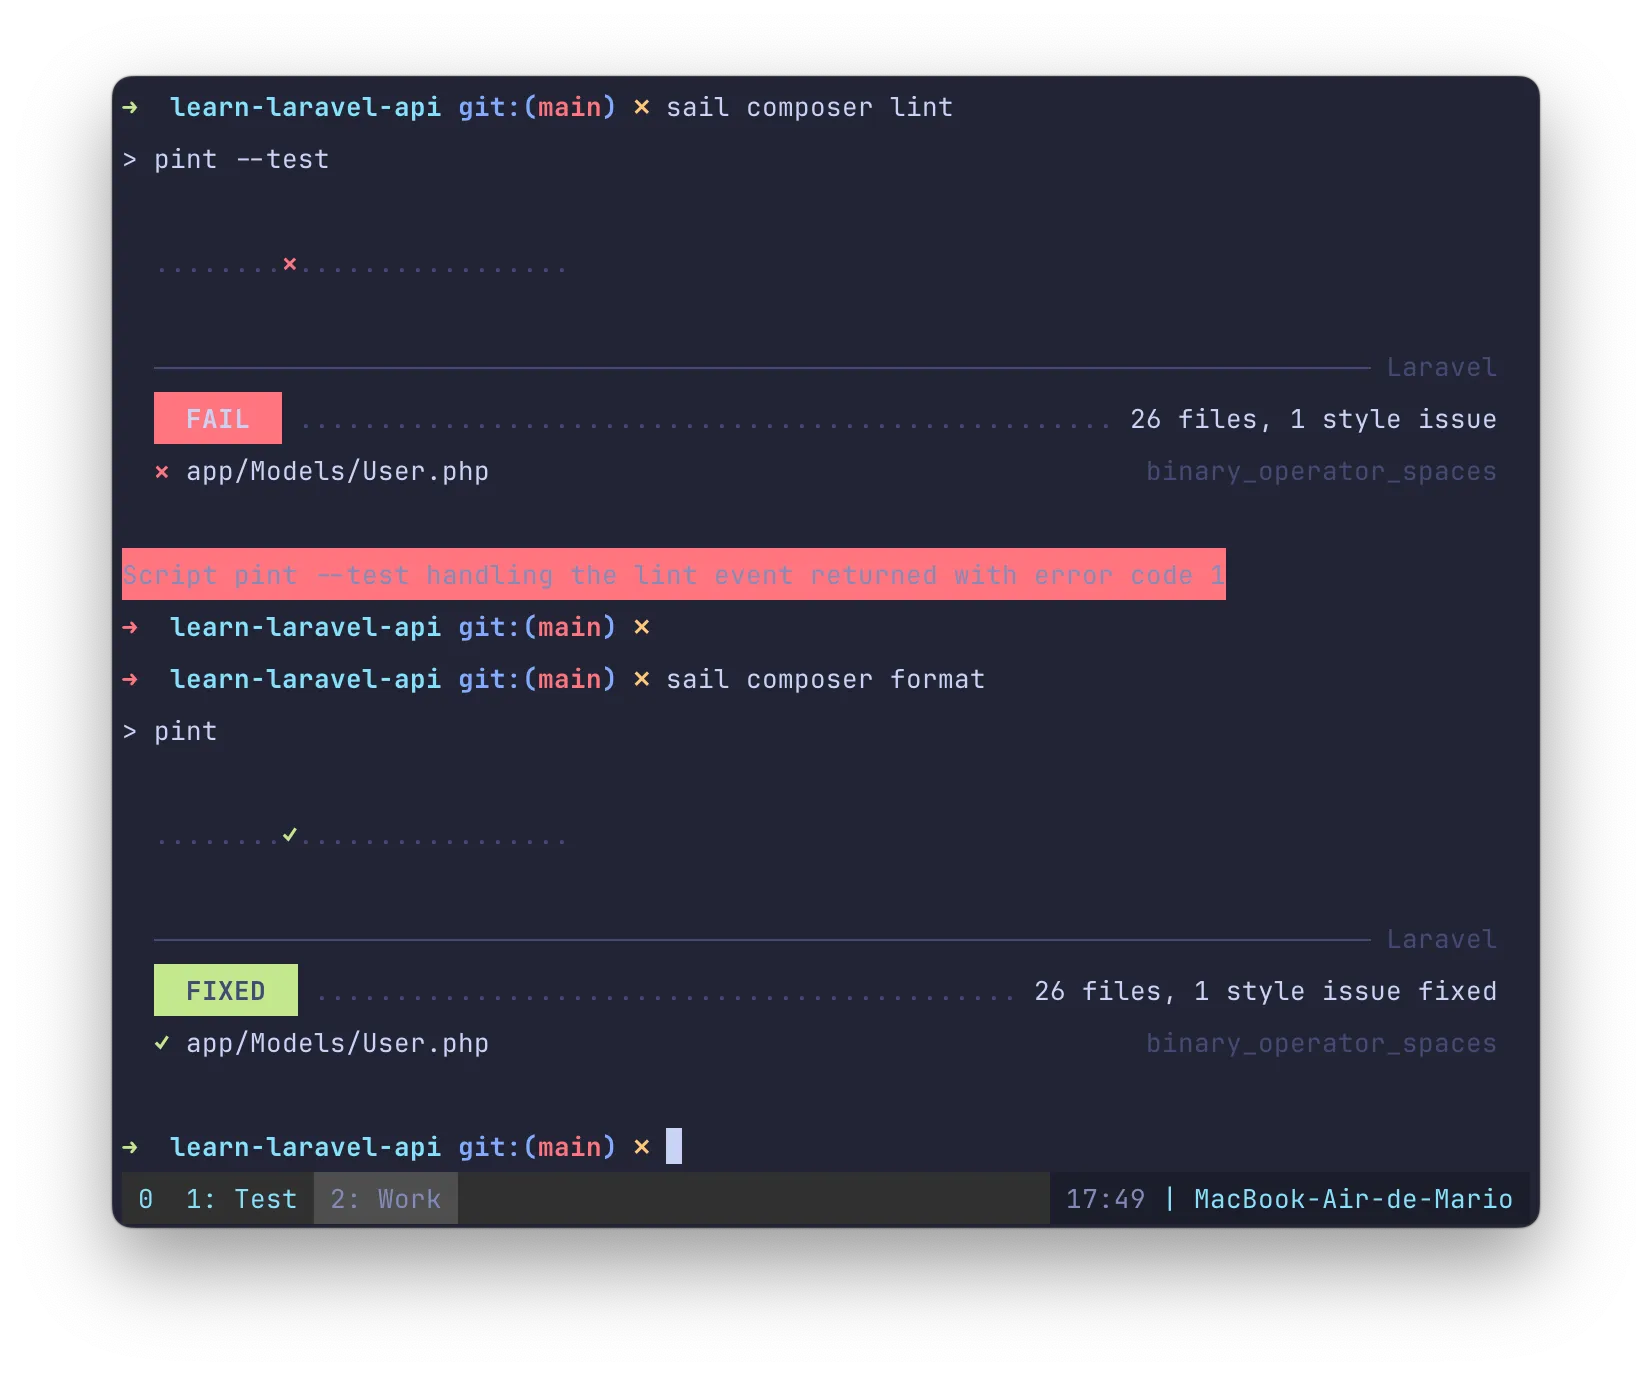The image size is (1652, 1376).
Task: Click the terminal cursor block at last prompt
Action: click(x=674, y=1146)
